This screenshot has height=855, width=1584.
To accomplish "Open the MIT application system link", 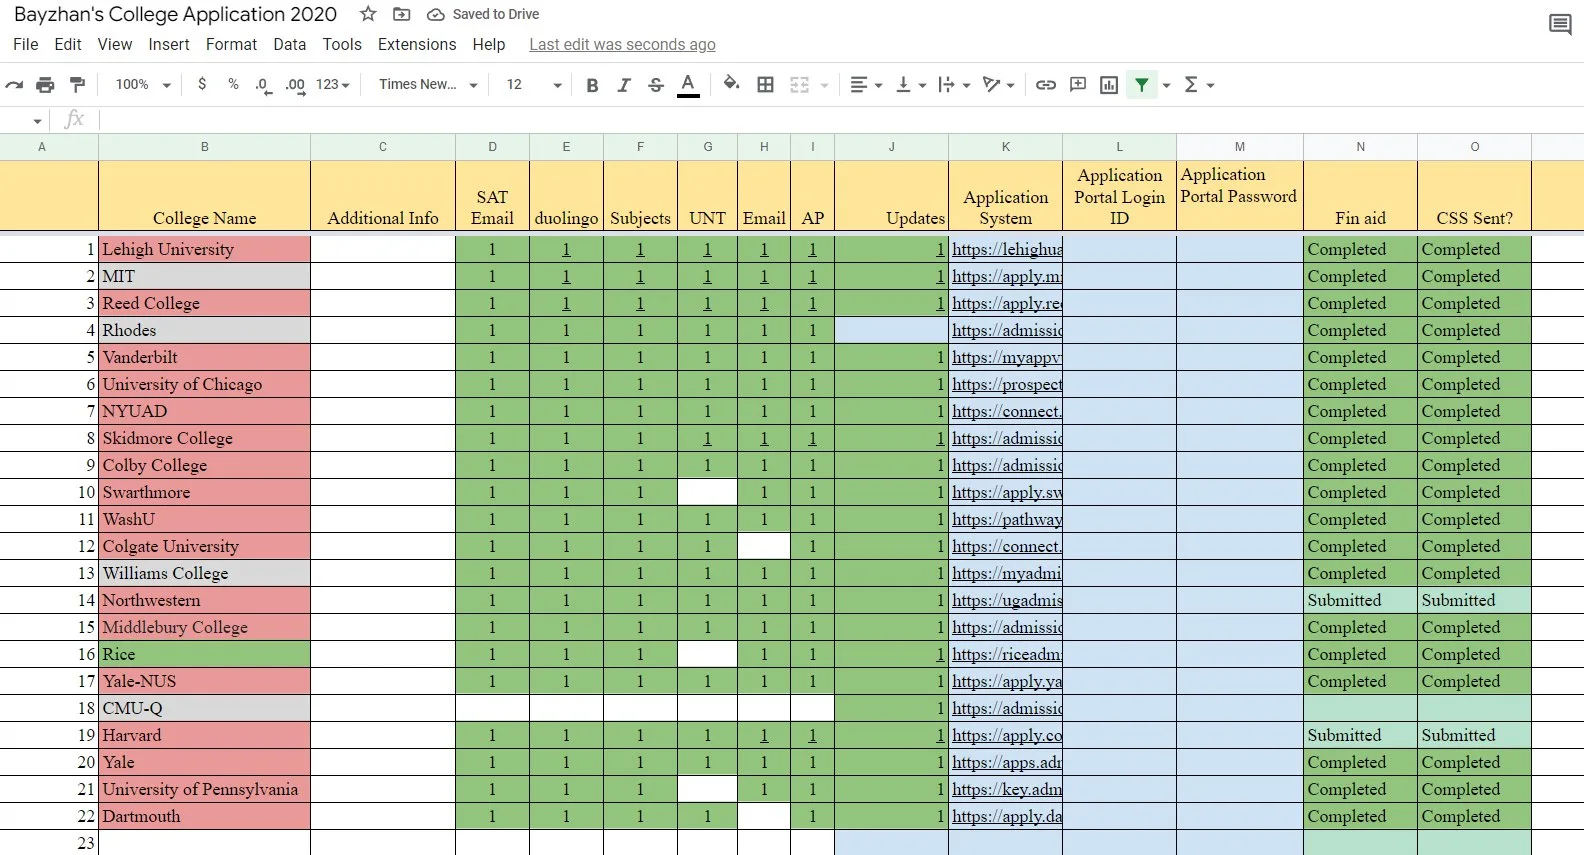I will [x=1006, y=276].
